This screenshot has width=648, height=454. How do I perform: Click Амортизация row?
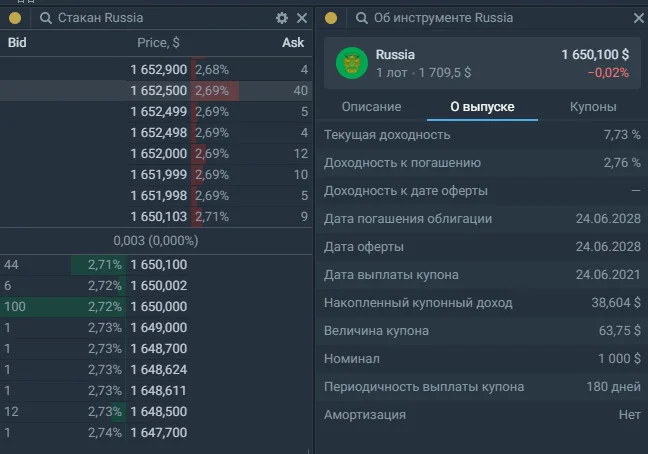click(x=482, y=415)
